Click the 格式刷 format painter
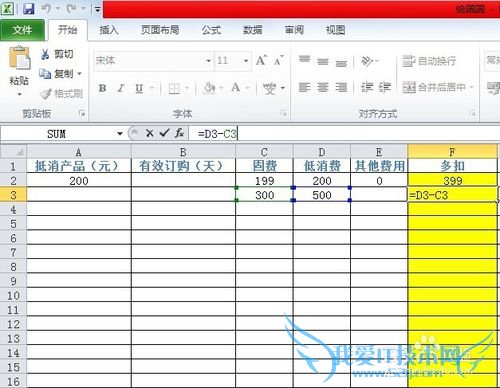 pos(61,94)
